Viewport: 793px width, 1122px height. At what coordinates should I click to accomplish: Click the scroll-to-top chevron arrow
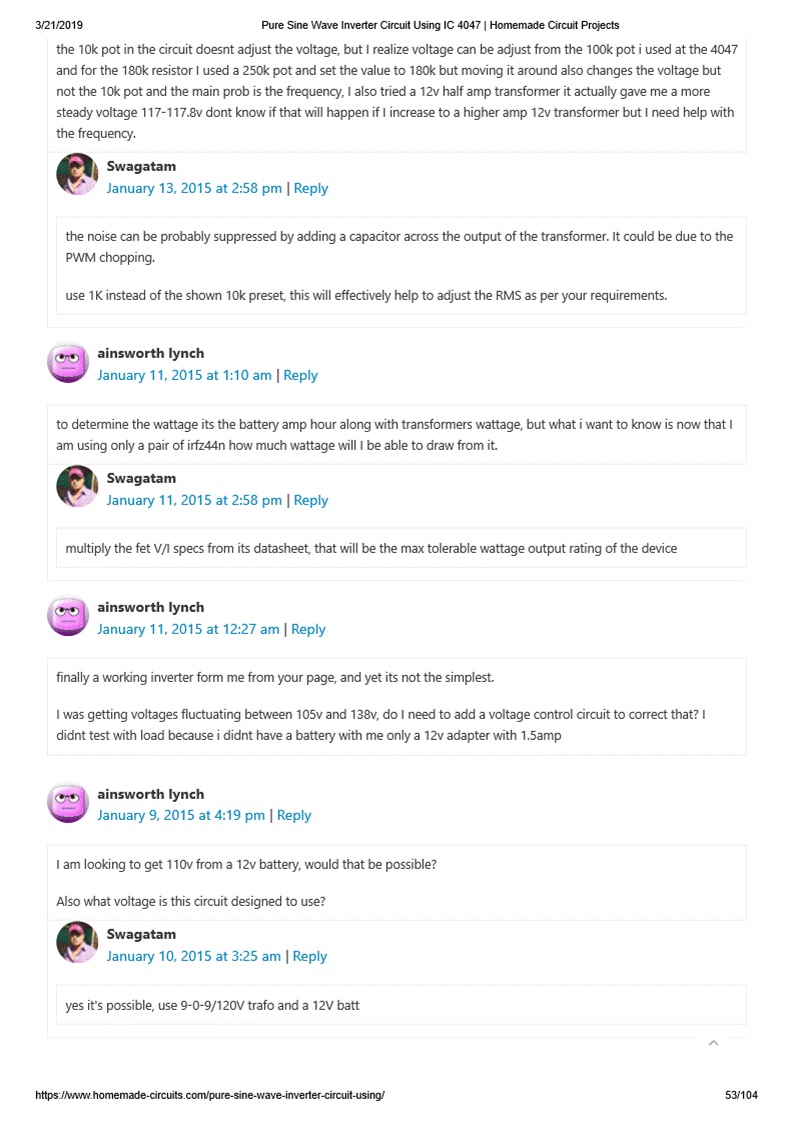click(713, 1043)
